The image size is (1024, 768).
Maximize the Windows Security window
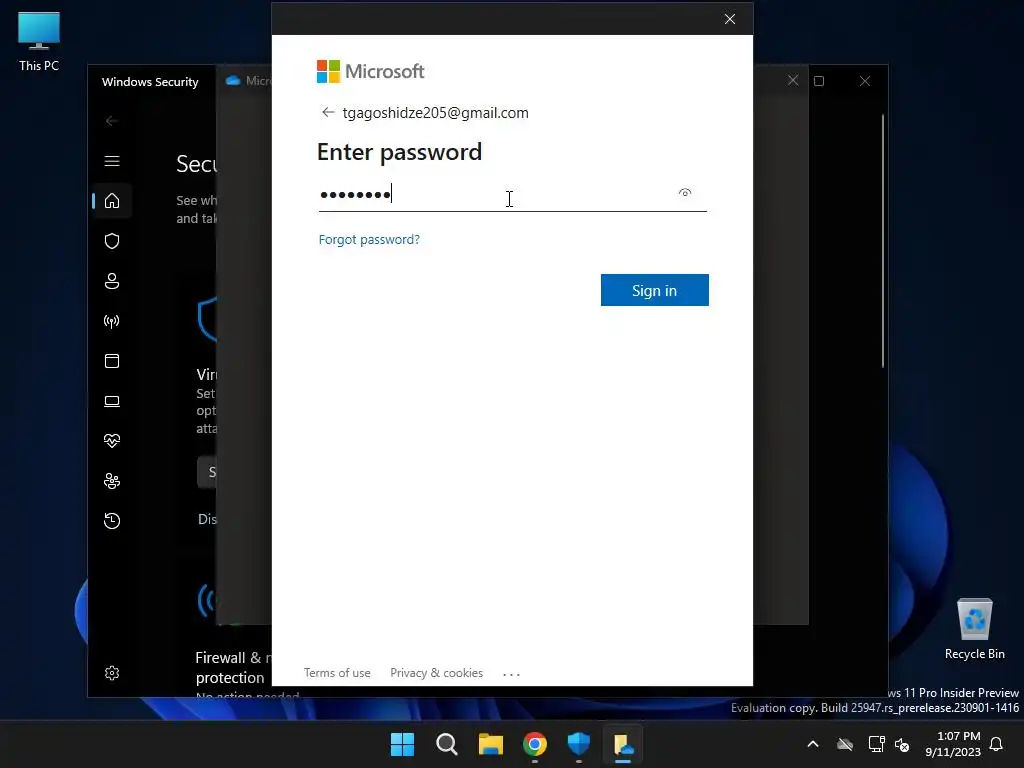tap(819, 81)
